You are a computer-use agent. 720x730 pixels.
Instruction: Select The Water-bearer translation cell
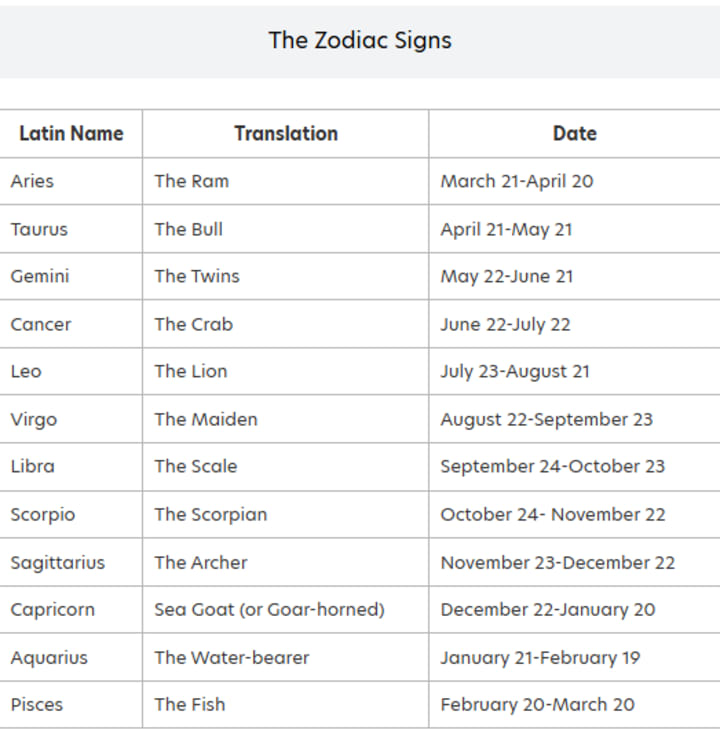pos(286,657)
